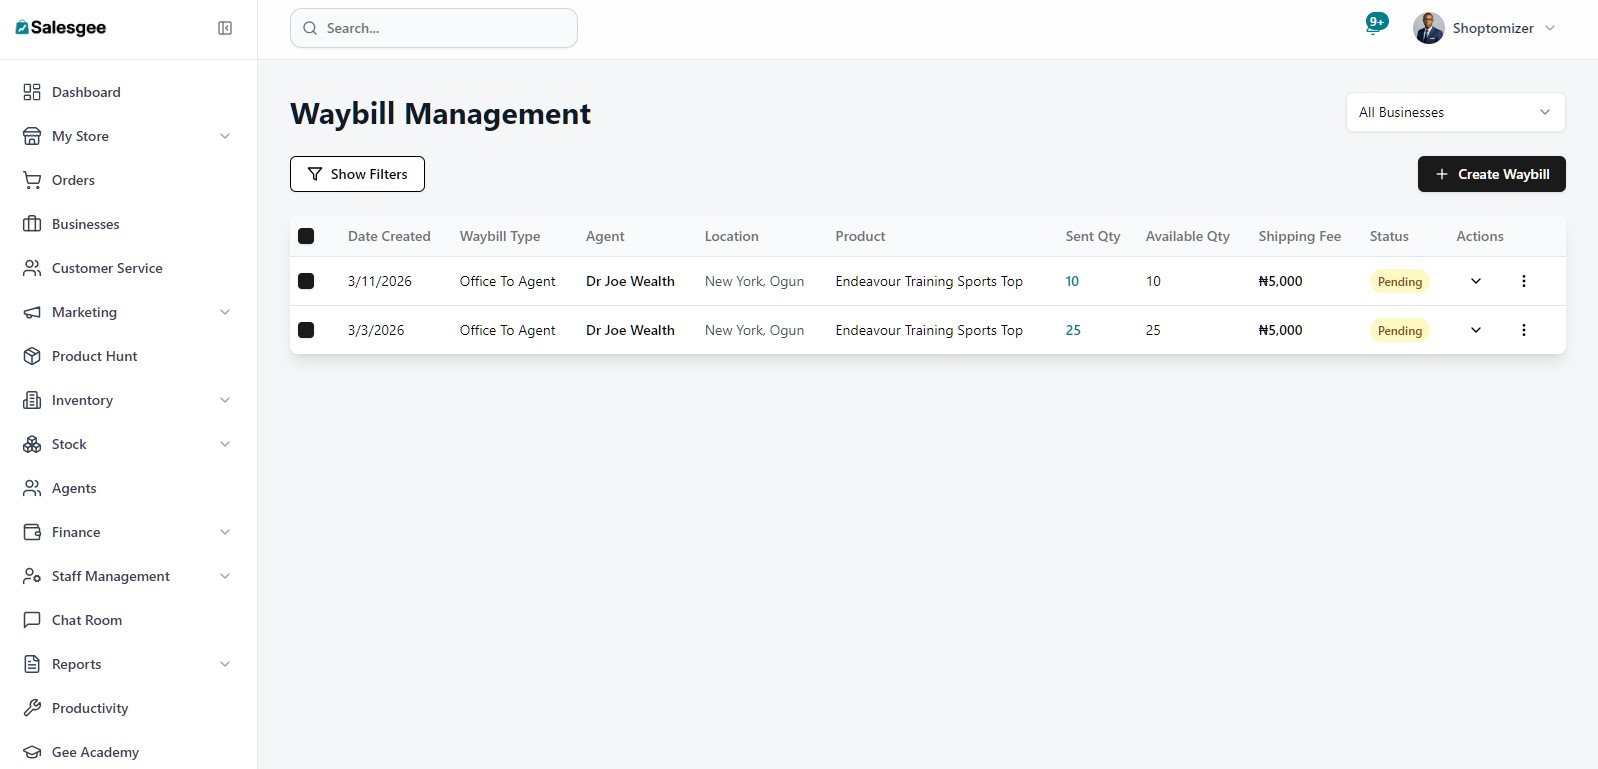
Task: Expand row details for 3/3/2026 waybill
Action: pyautogui.click(x=1476, y=330)
